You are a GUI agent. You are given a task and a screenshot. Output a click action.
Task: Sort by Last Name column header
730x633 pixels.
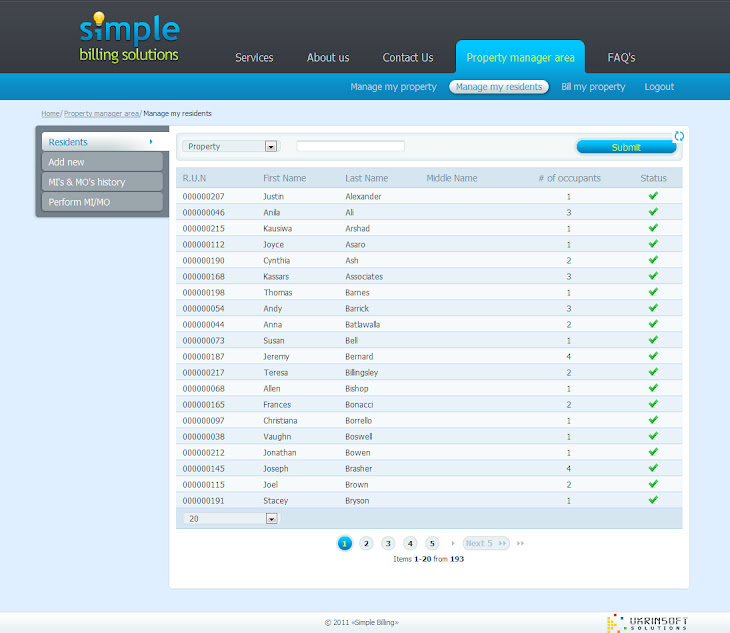coord(366,178)
